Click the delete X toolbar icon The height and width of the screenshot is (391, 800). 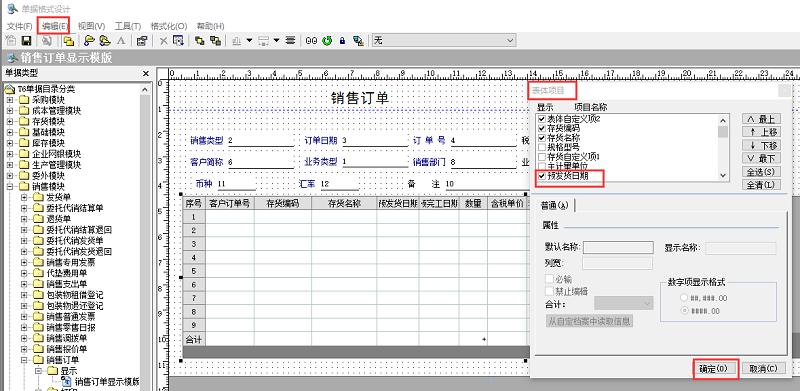coord(164,40)
